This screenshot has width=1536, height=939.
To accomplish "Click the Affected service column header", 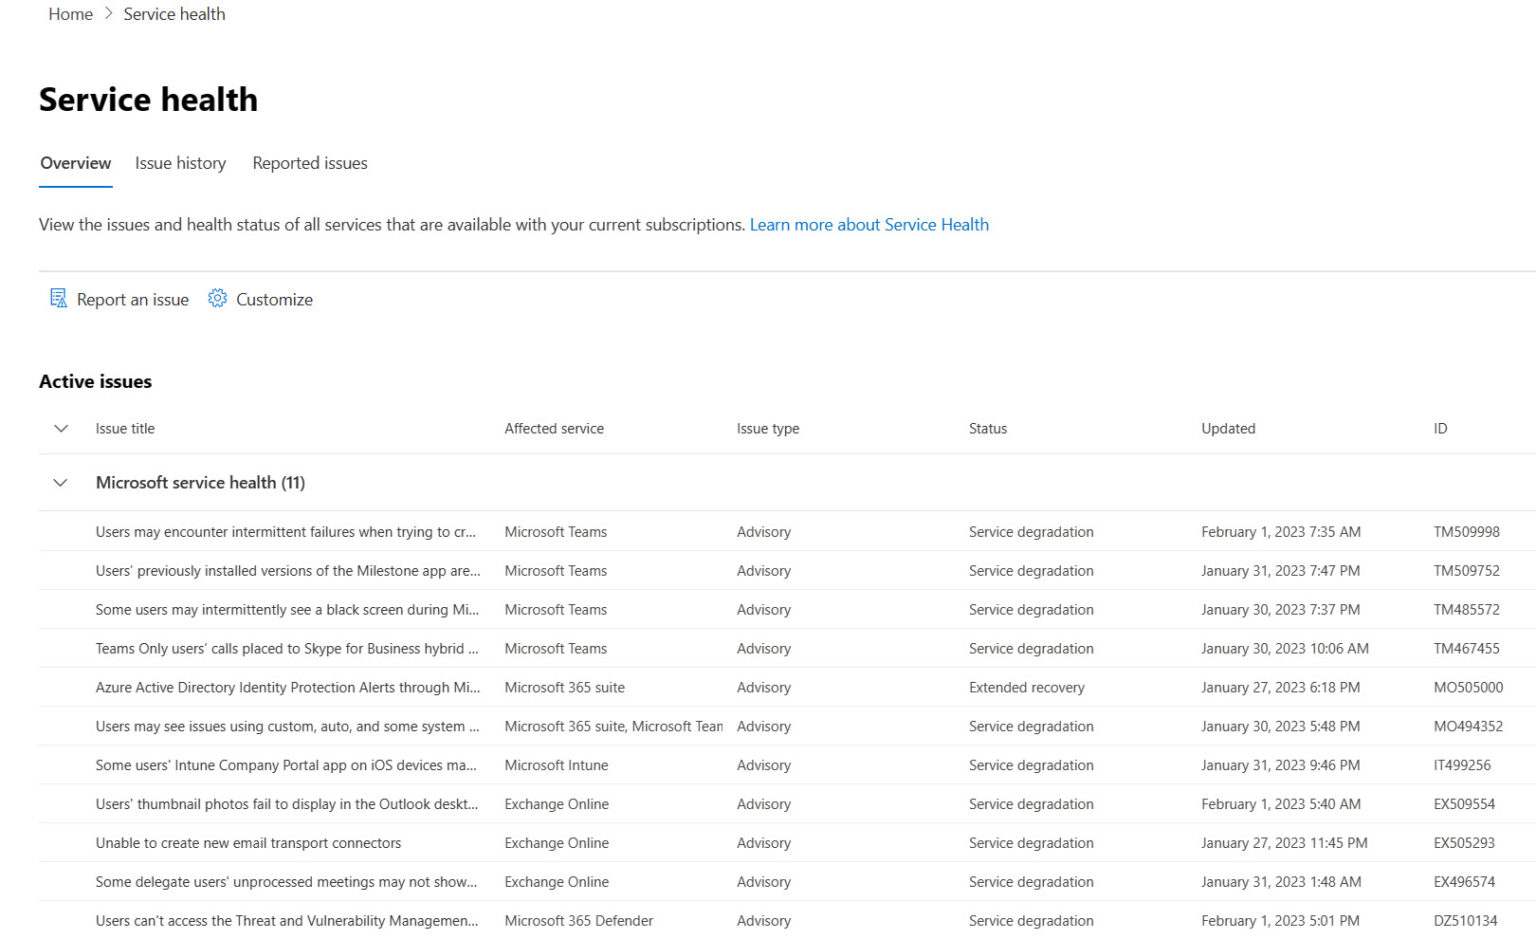I will click(554, 428).
